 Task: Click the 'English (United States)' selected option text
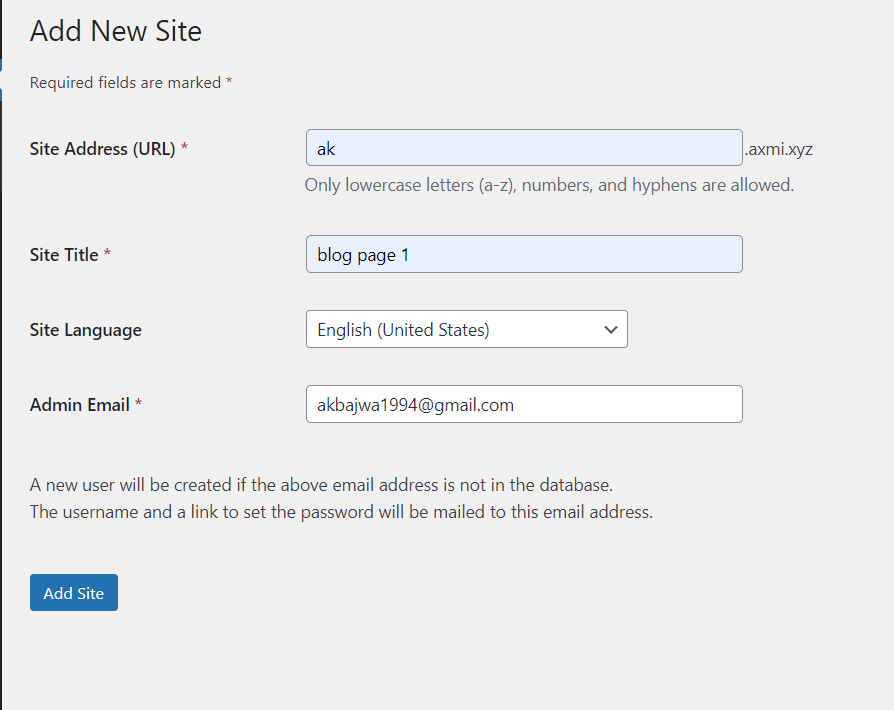point(403,330)
